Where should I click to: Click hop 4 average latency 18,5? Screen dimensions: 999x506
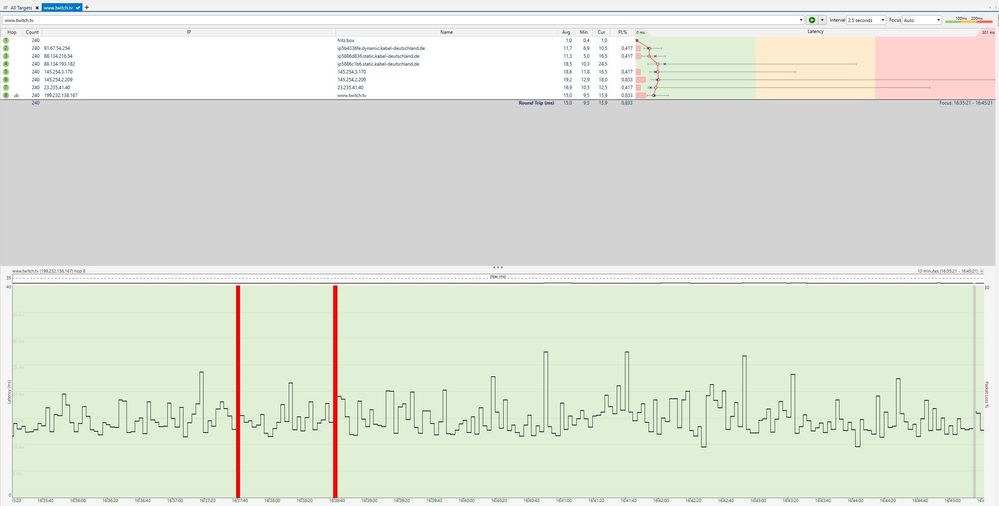[567, 64]
